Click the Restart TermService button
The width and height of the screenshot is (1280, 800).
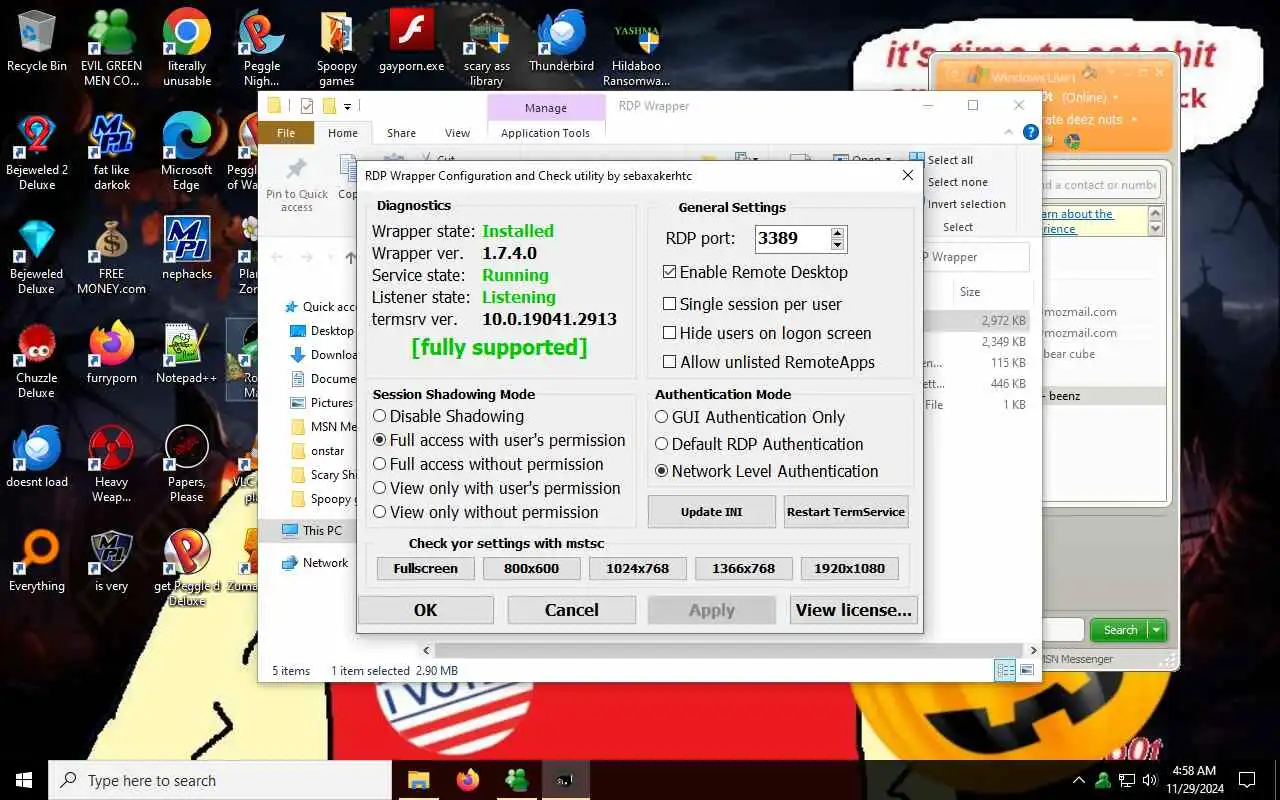click(x=846, y=512)
